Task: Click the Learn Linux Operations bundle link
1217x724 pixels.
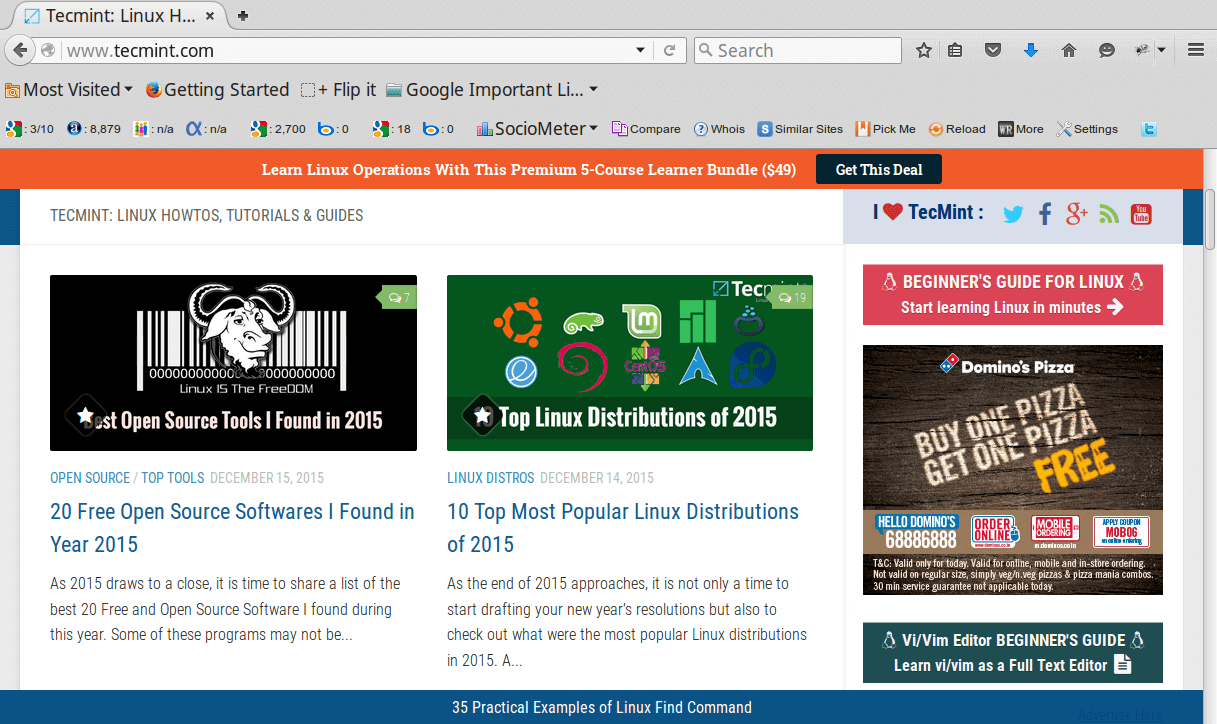Action: click(529, 170)
